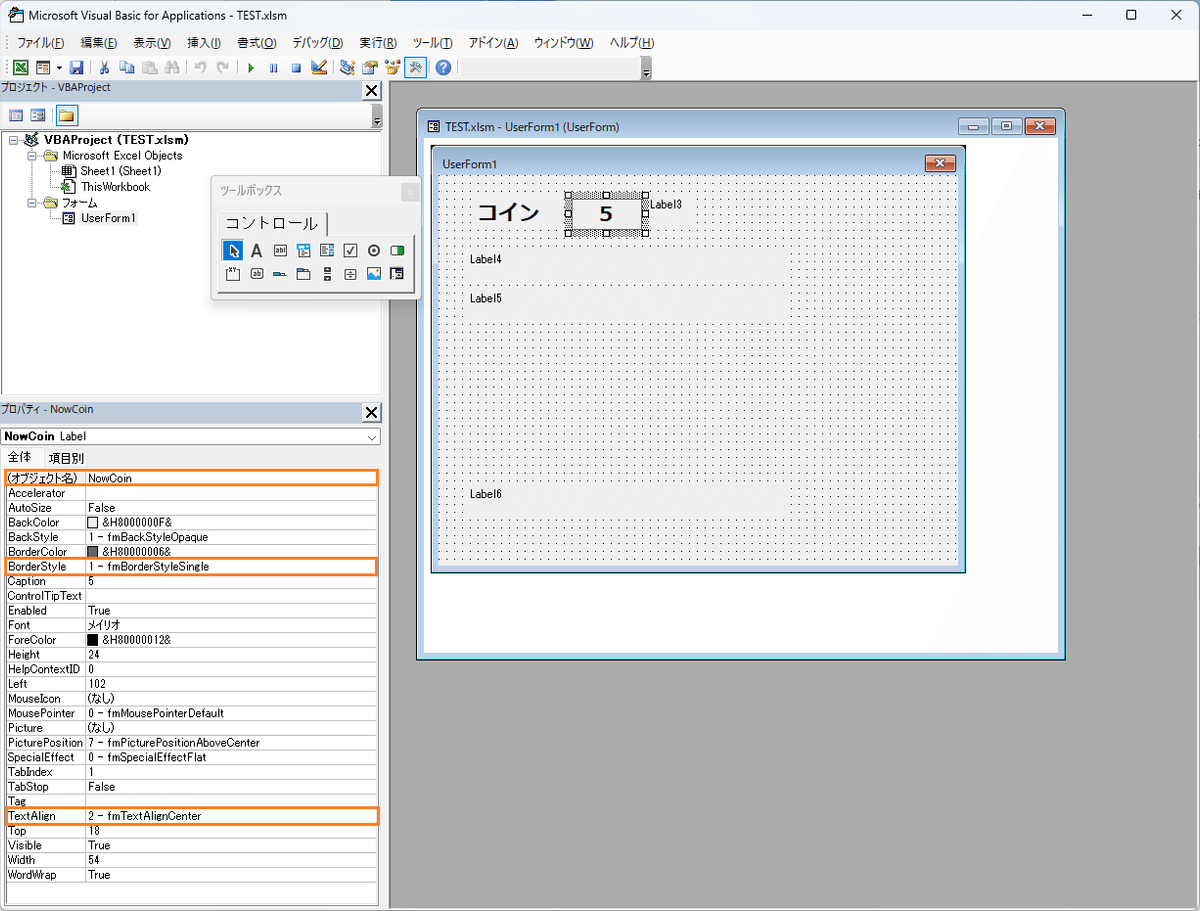Click BorderColor color swatch

pos(93,552)
